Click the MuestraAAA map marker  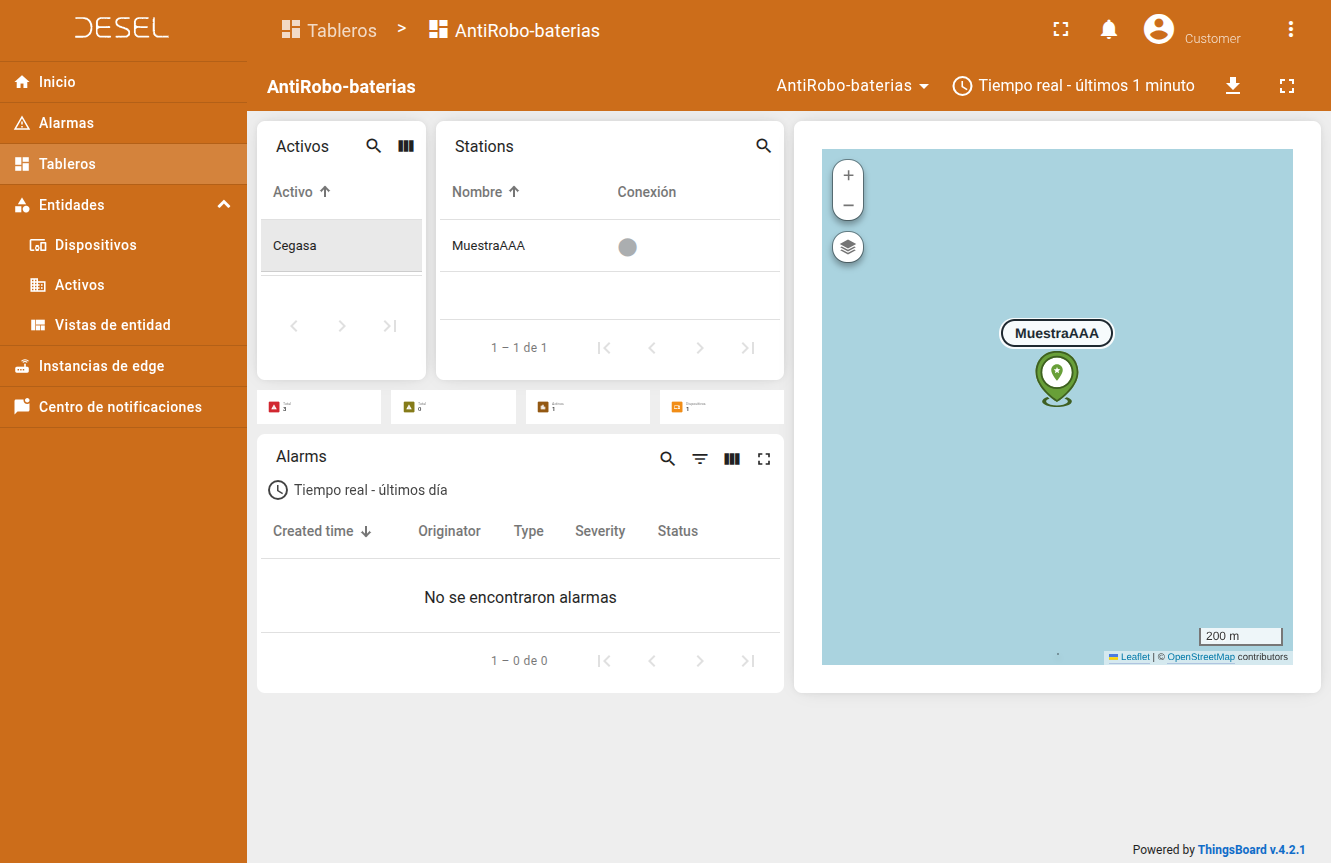point(1056,377)
